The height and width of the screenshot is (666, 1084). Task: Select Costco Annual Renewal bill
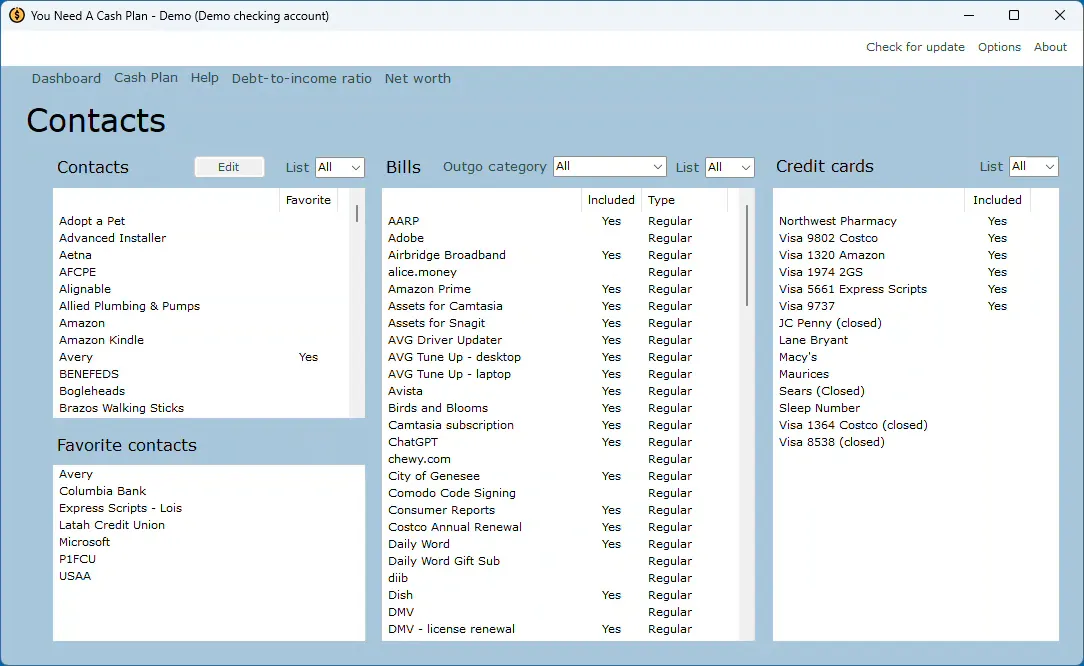(x=455, y=527)
